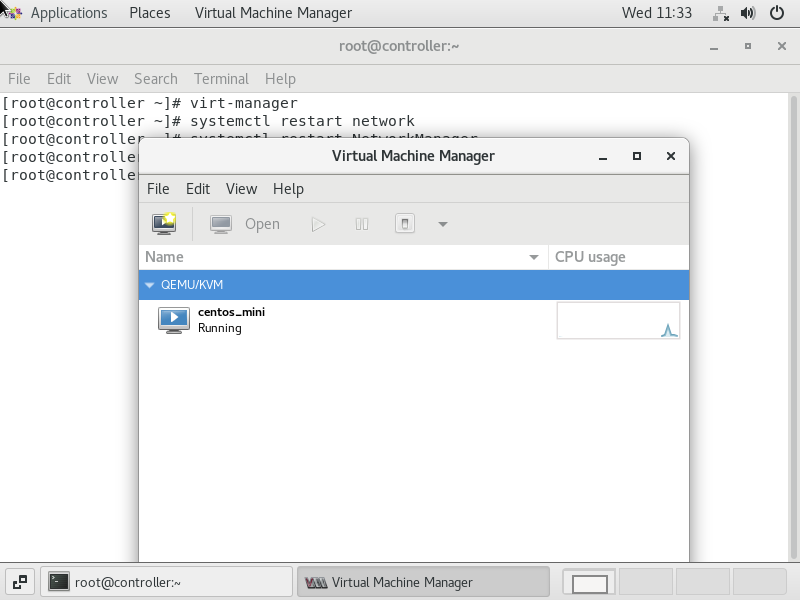800x600 pixels.
Task: Open the selected VM console
Action: click(245, 223)
